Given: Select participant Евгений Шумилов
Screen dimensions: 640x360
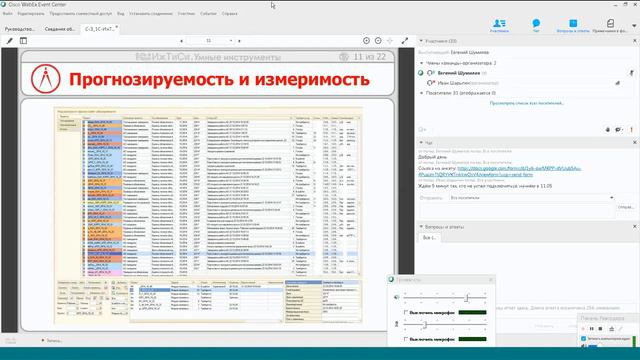Looking at the screenshot, I should pyautogui.click(x=458, y=73).
